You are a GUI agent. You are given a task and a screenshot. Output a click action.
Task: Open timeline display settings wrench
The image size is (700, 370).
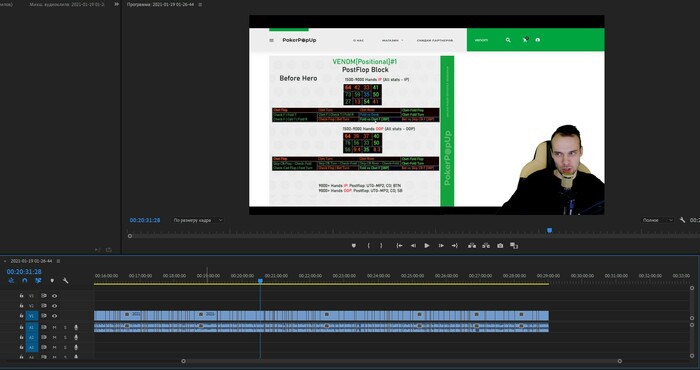[65, 281]
